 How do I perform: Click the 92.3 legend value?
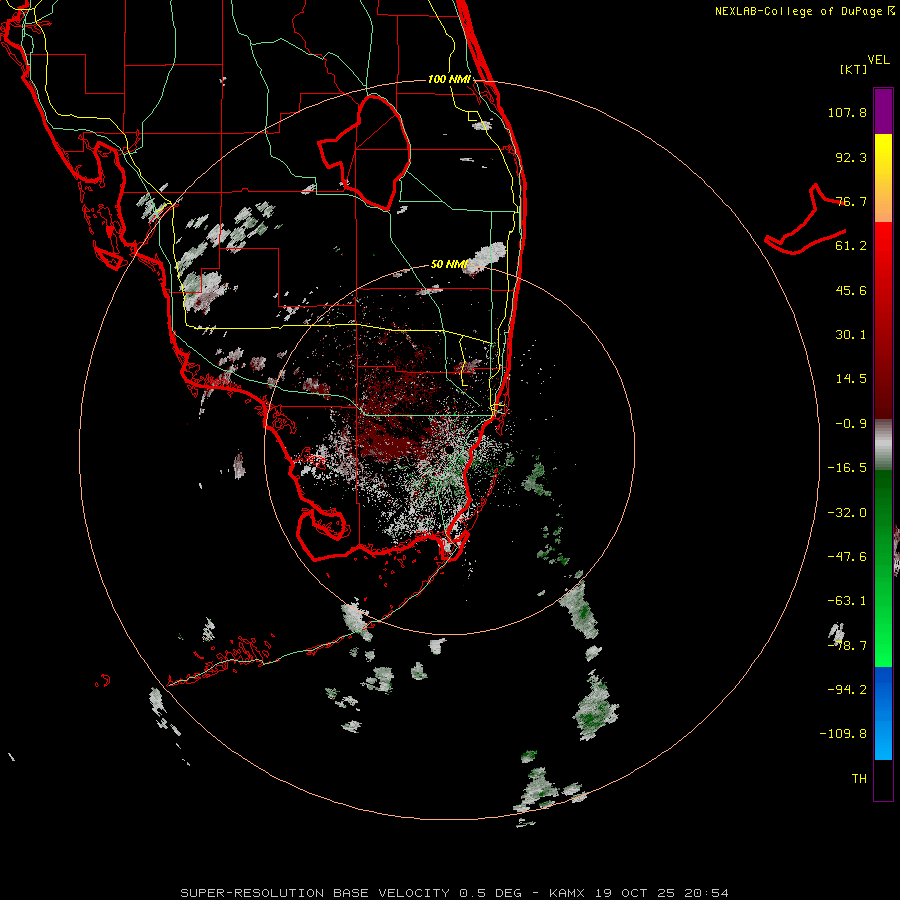pyautogui.click(x=851, y=157)
